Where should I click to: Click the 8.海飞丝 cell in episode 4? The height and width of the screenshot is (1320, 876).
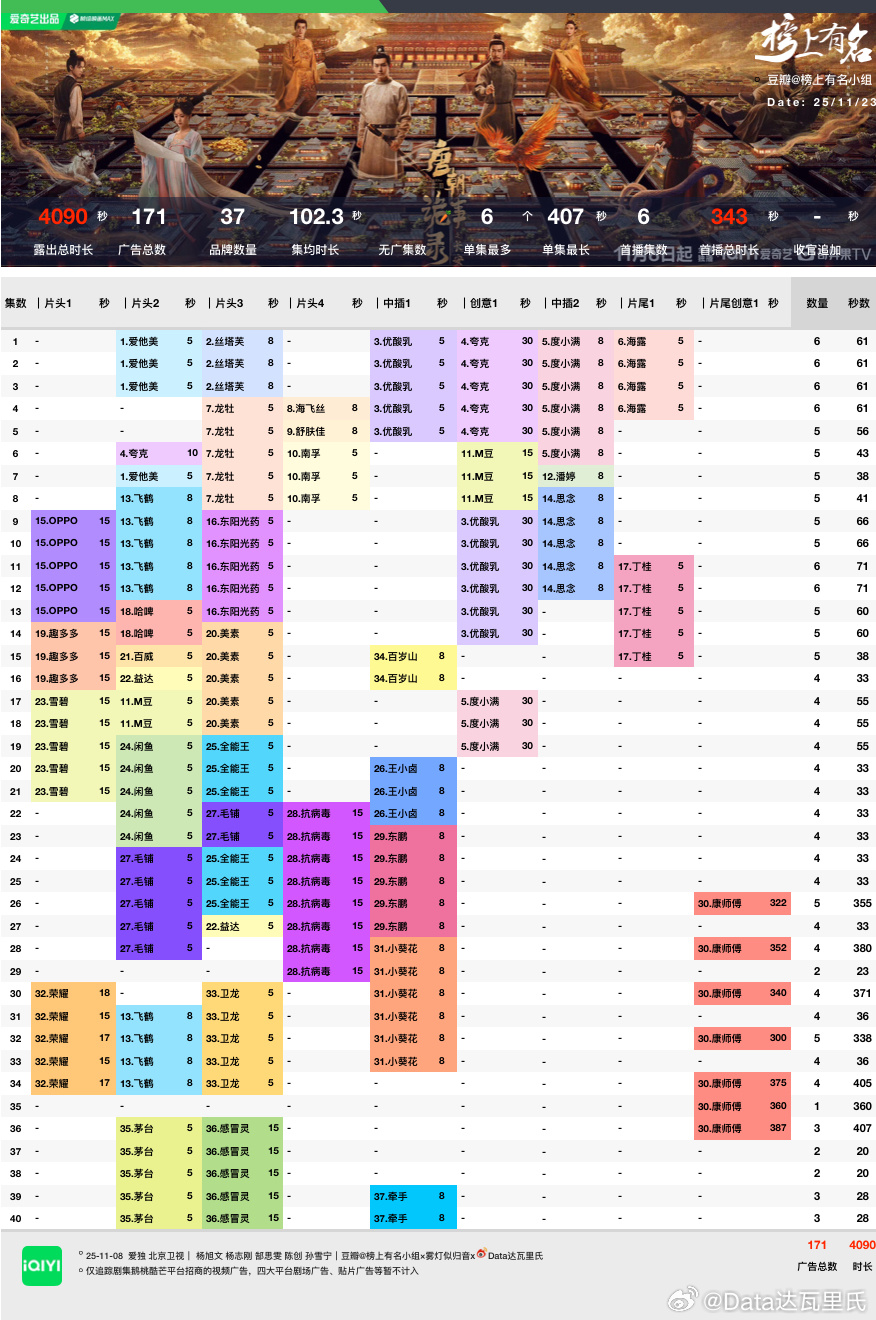click(326, 409)
